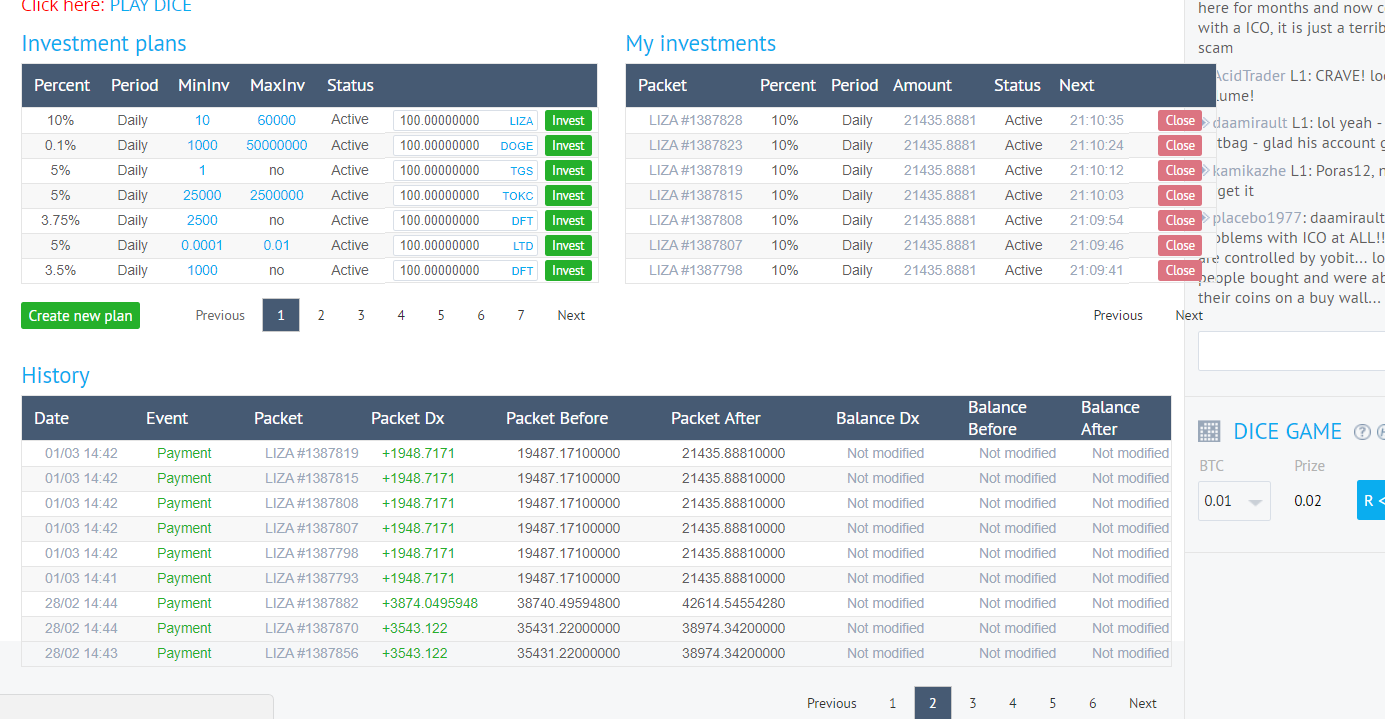The width and height of the screenshot is (1385, 719).
Task: Invest in the 5% TGS plan
Action: click(x=568, y=170)
